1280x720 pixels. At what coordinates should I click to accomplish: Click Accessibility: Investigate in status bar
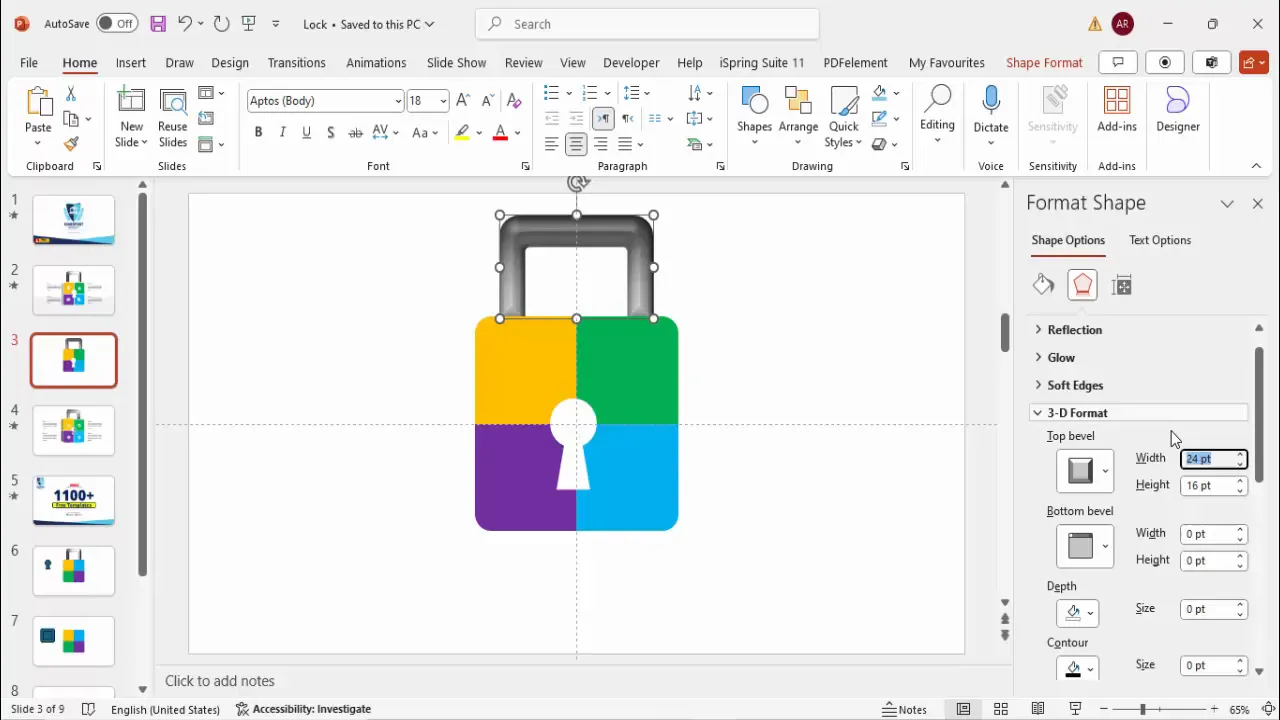click(303, 709)
